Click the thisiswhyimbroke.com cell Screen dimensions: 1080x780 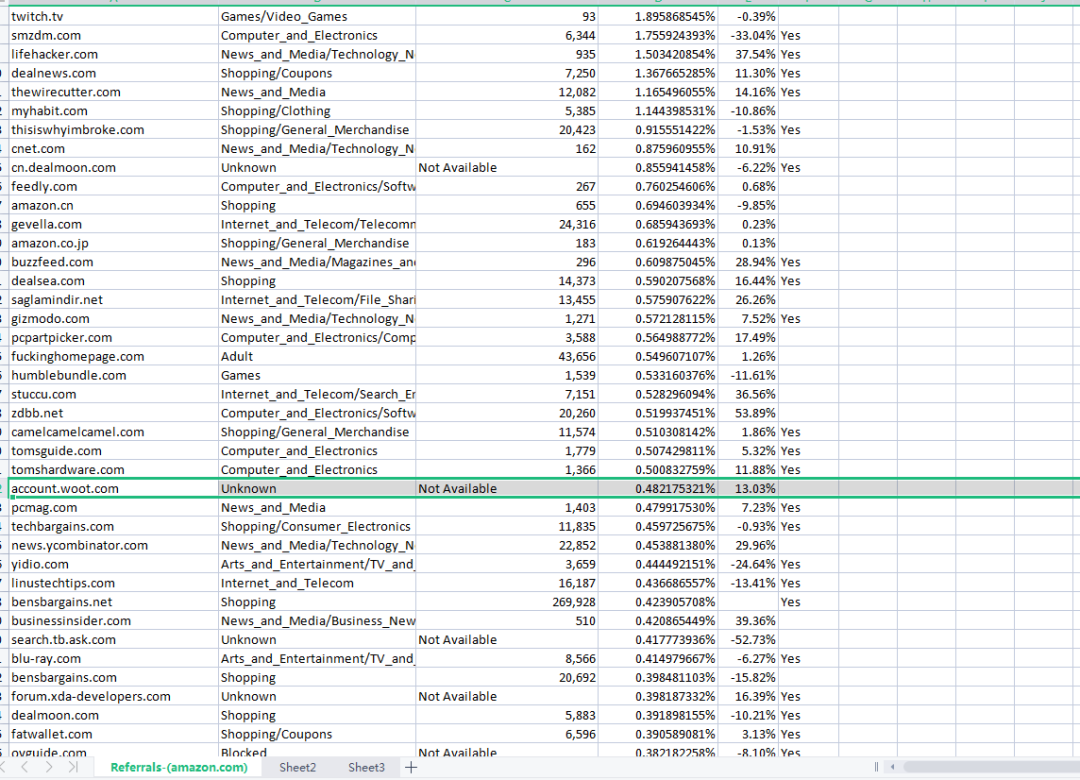coord(114,130)
